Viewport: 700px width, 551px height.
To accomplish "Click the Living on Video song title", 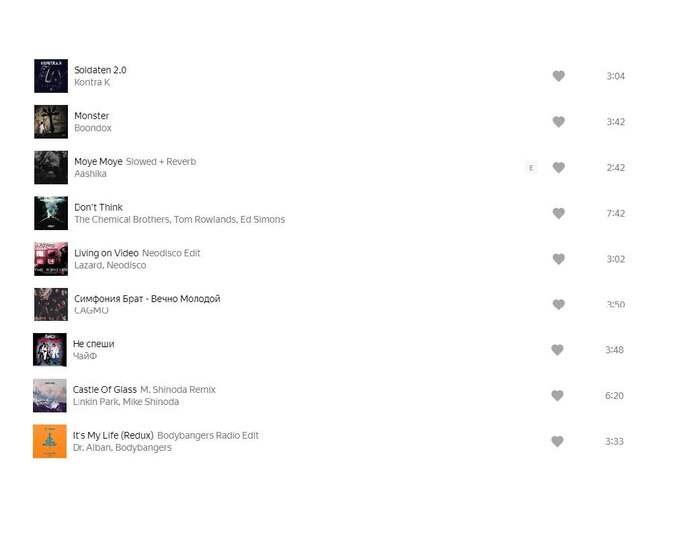I will [106, 253].
